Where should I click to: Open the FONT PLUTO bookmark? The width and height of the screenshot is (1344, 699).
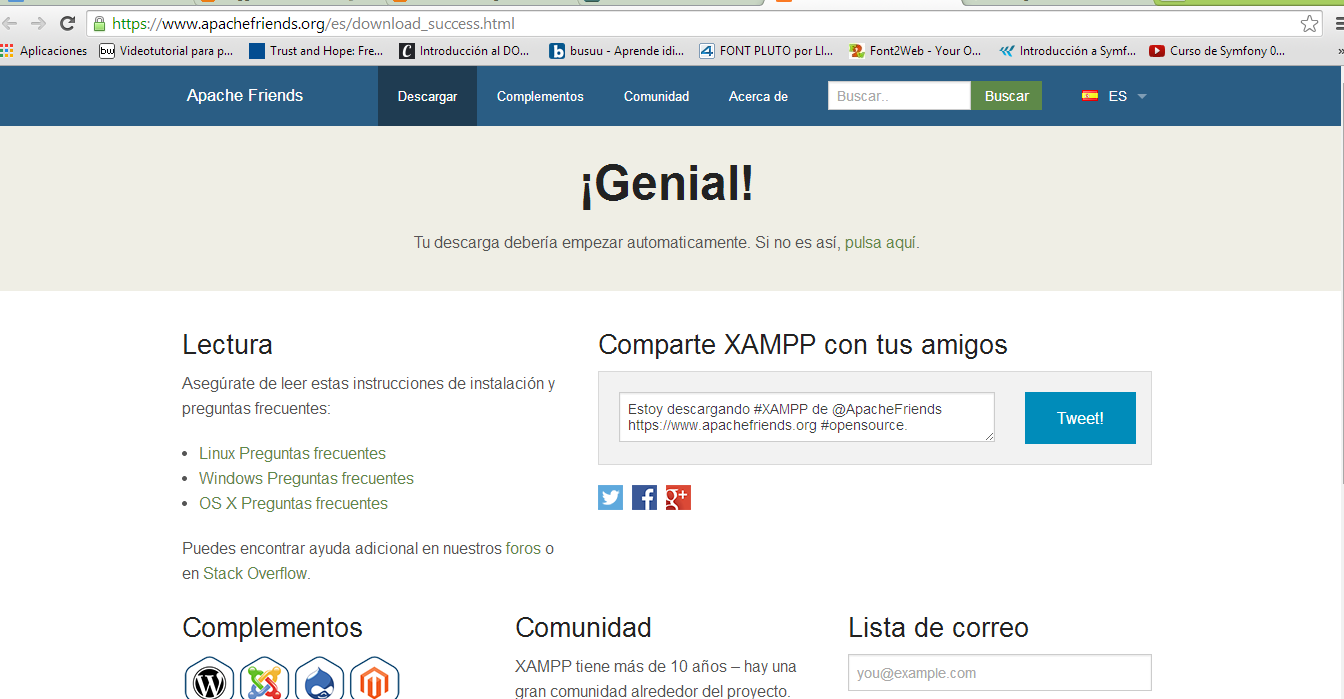click(x=767, y=50)
